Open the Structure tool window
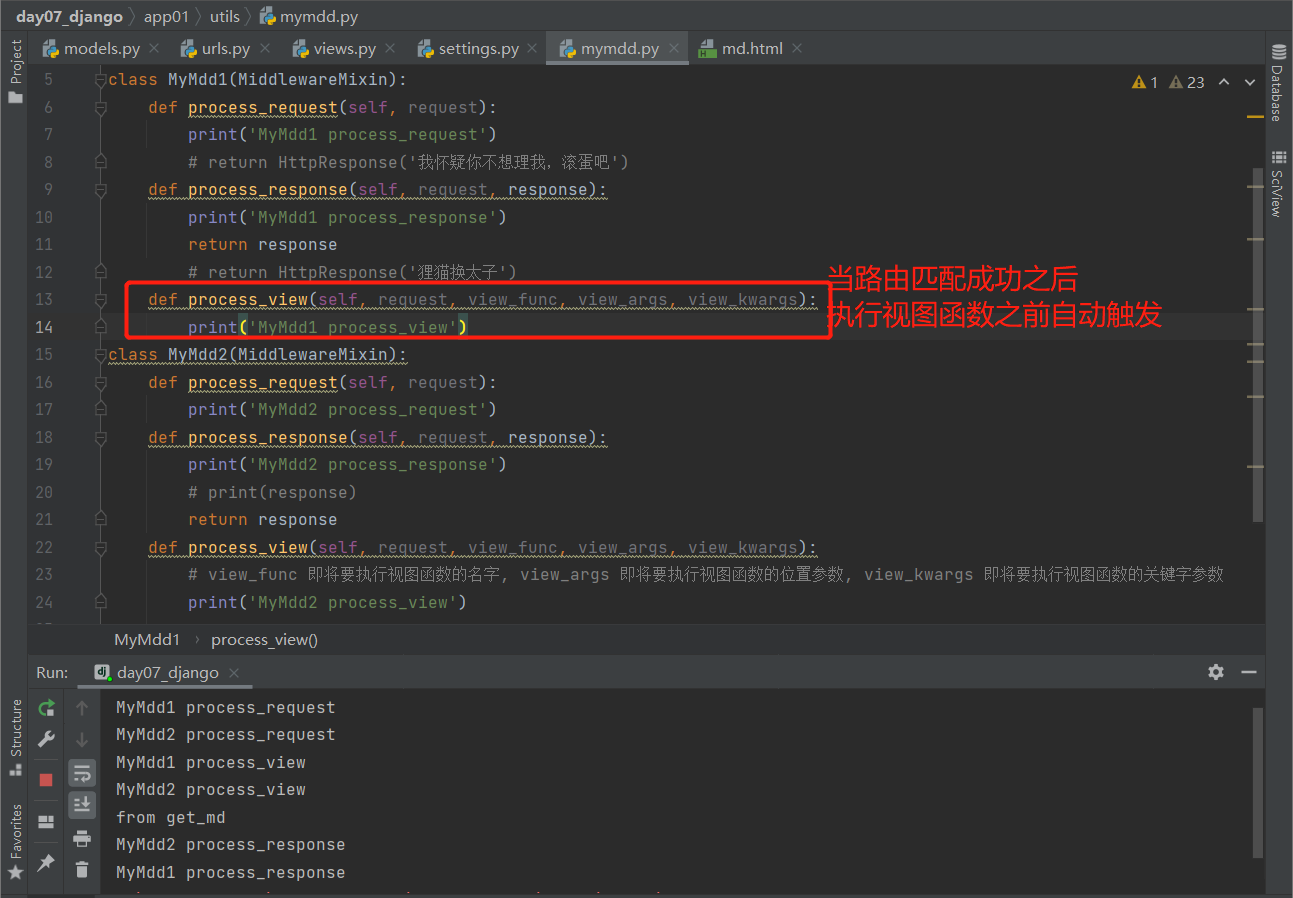Image resolution: width=1293 pixels, height=898 pixels. pyautogui.click(x=15, y=737)
